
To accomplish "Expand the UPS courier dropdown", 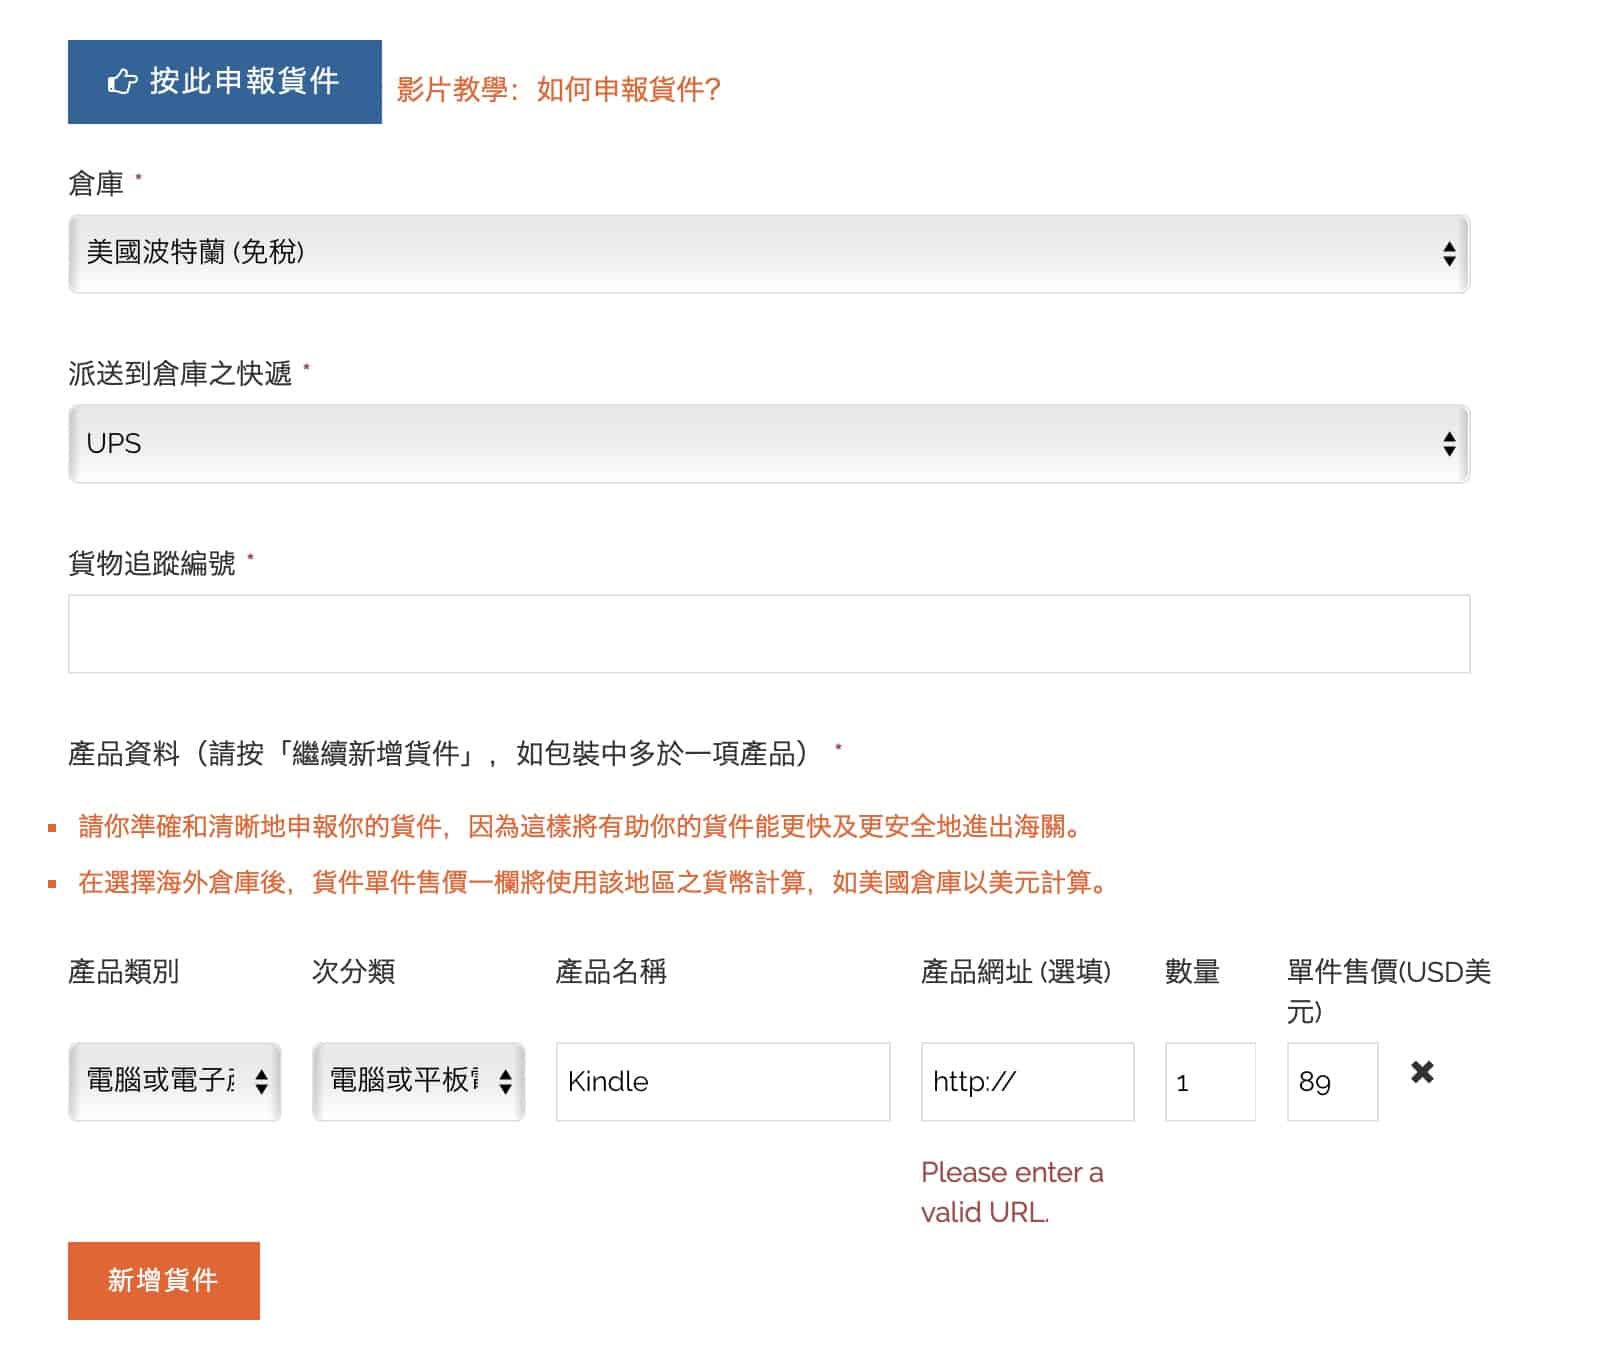I will pyautogui.click(x=768, y=443).
